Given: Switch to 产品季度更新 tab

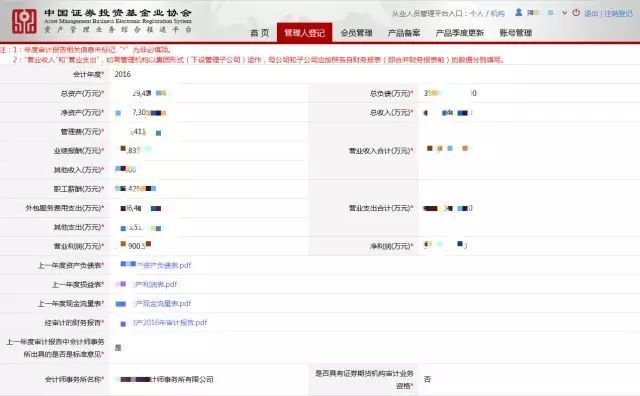Looking at the screenshot, I should pos(460,33).
